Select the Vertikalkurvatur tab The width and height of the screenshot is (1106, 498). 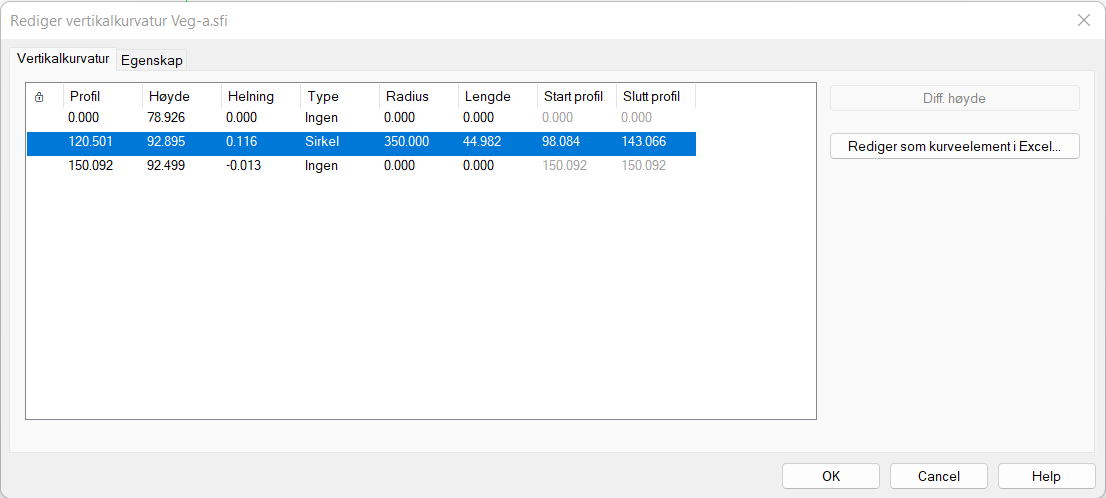coord(63,59)
